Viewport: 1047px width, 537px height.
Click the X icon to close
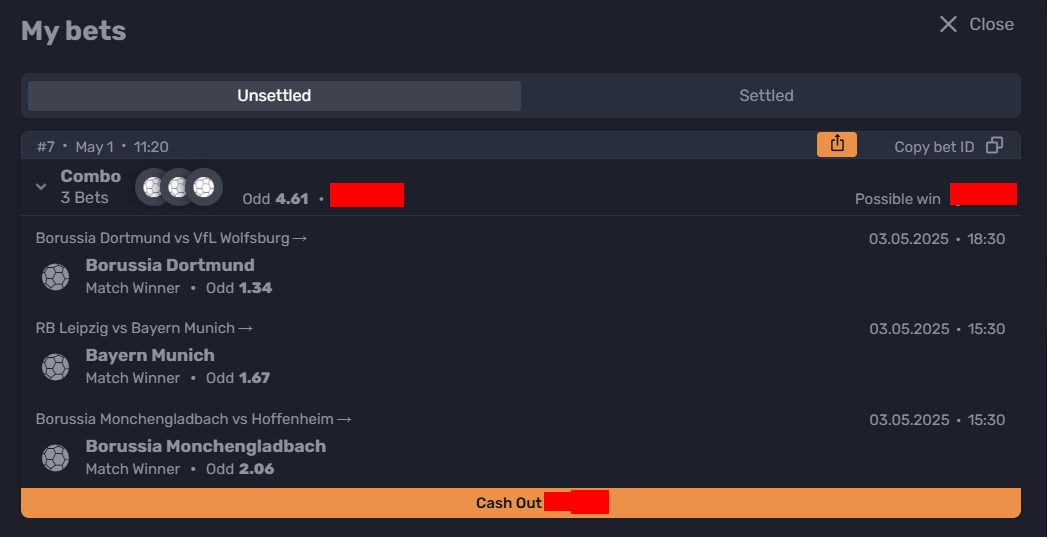point(948,24)
